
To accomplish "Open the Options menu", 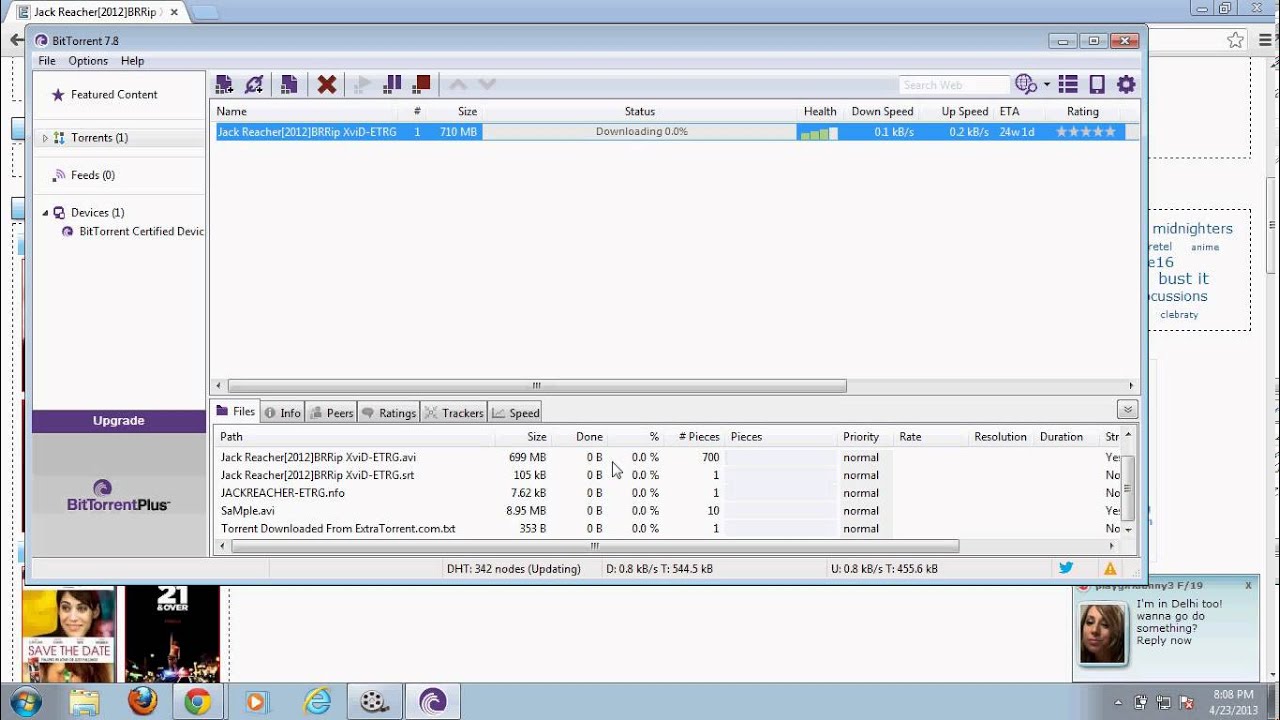I will click(88, 61).
